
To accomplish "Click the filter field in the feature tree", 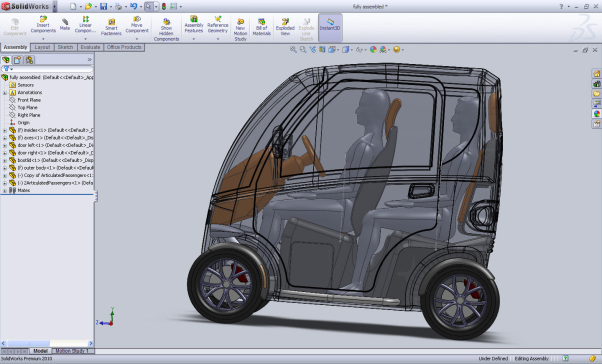I will coord(47,69).
